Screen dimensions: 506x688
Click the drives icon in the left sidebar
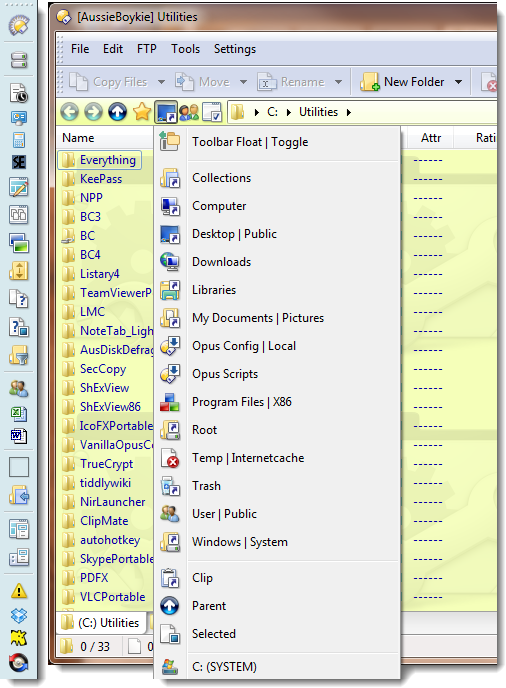pos(19,59)
